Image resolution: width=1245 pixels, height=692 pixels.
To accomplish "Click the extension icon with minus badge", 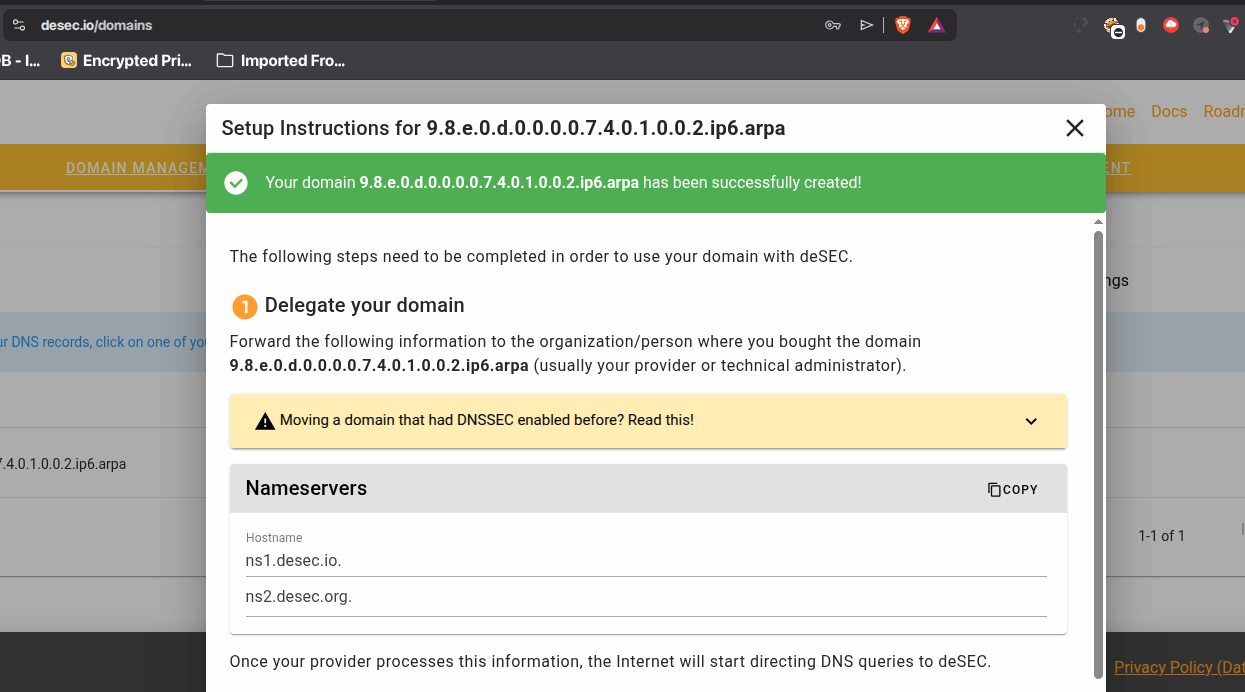I will (1112, 27).
